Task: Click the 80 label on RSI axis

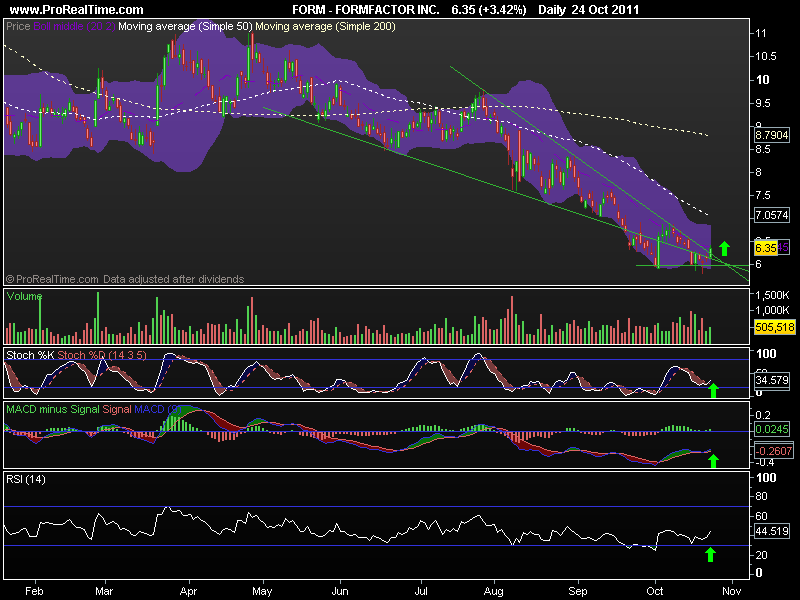Action: point(761,496)
